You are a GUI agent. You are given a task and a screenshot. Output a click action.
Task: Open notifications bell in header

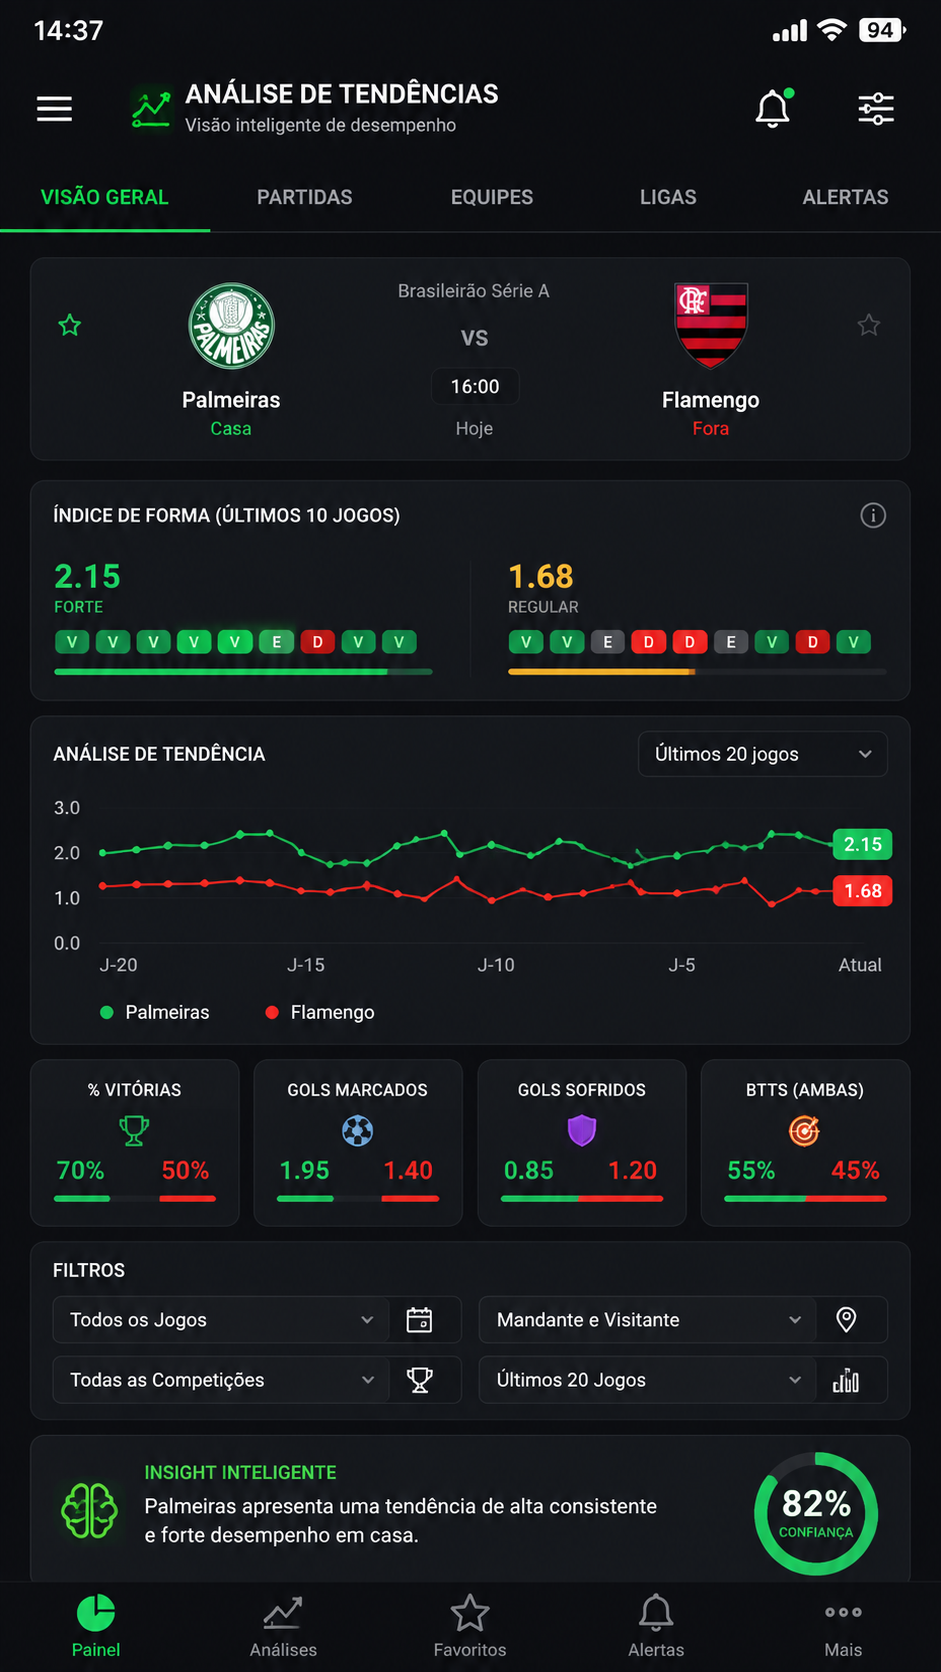[773, 108]
